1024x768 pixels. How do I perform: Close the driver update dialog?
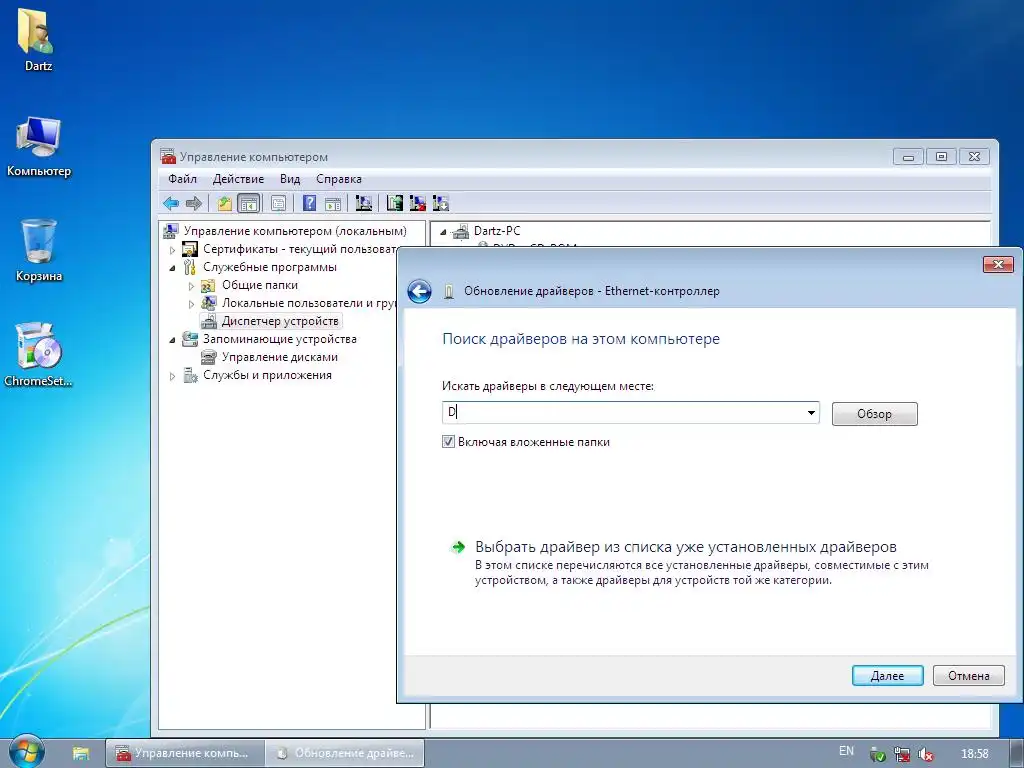tap(998, 264)
